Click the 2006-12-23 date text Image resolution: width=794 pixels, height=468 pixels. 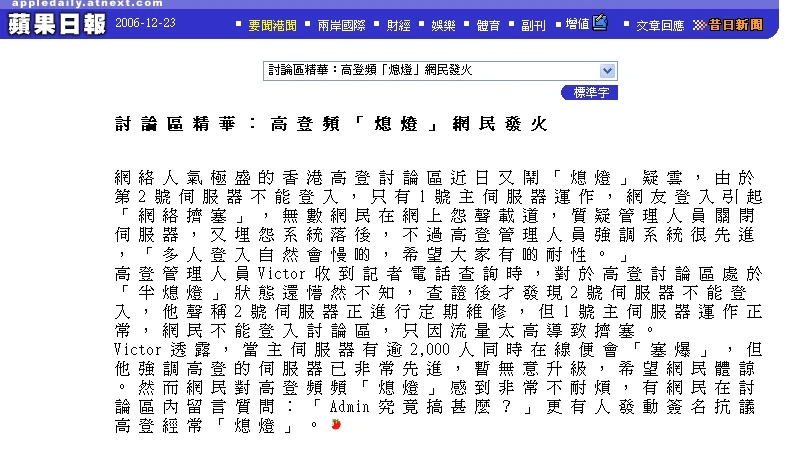coord(145,23)
